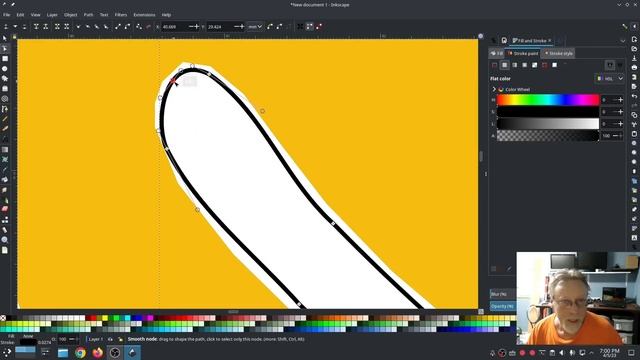The height and width of the screenshot is (360, 640).
Task: Click Join selected nodes icon
Action: click(x=36, y=27)
